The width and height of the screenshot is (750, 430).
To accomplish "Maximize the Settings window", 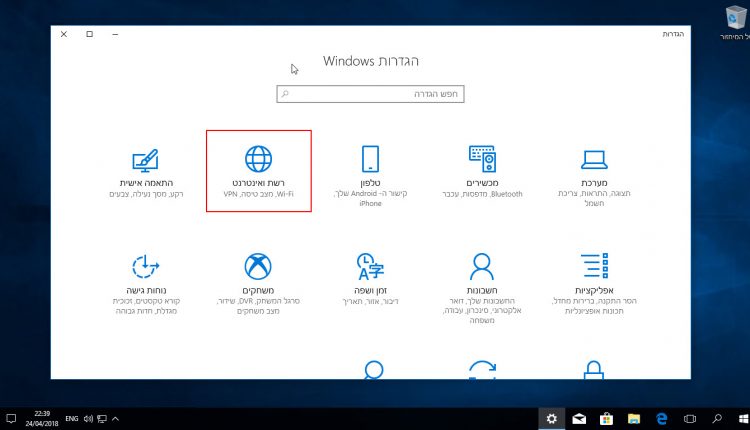I will pyautogui.click(x=89, y=34).
